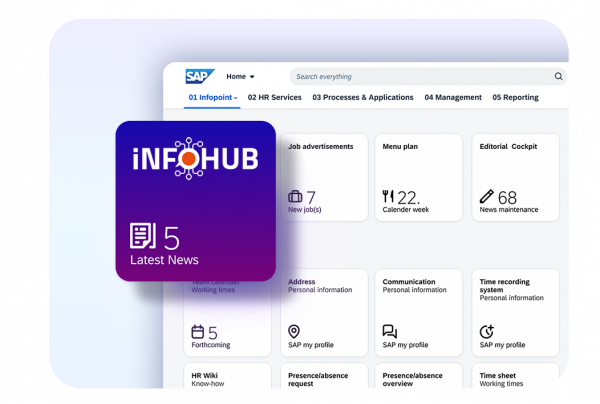Click the briefcase icon for new jobs
The height and width of the screenshot is (404, 600).
(295, 196)
